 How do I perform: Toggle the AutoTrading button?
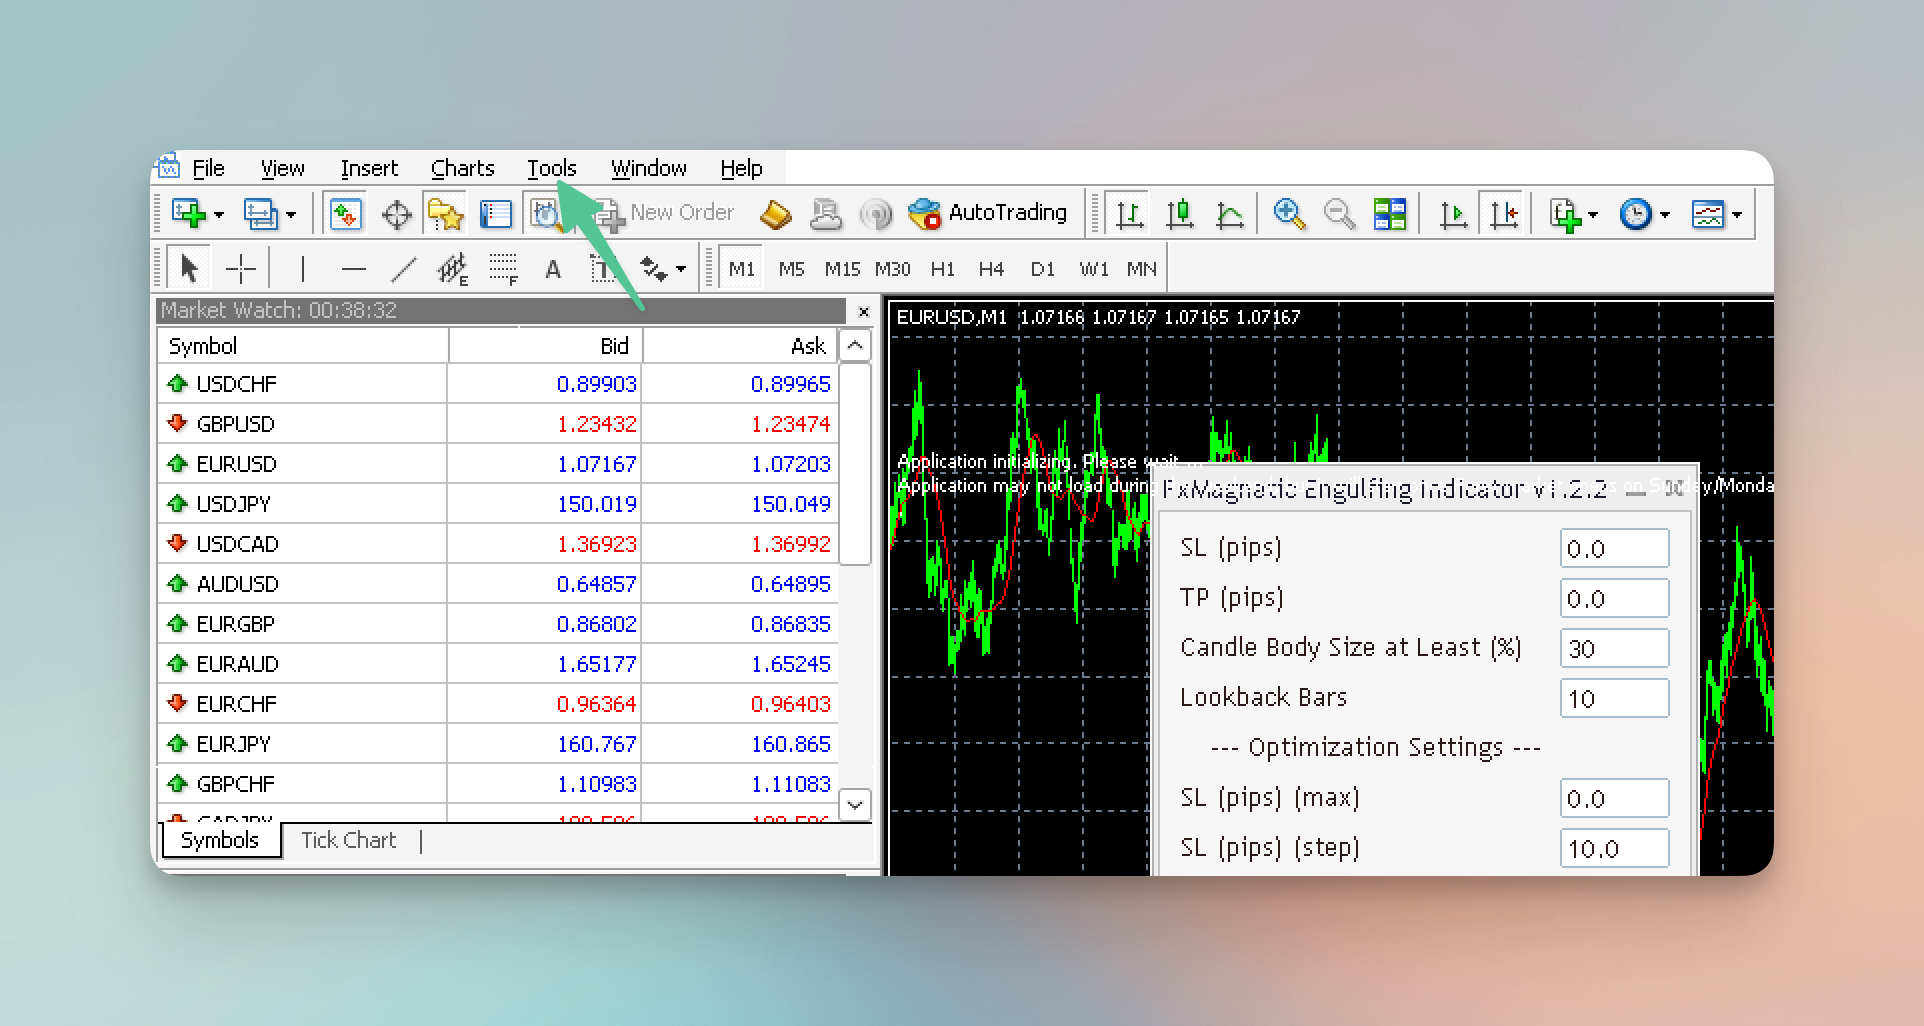(x=988, y=213)
